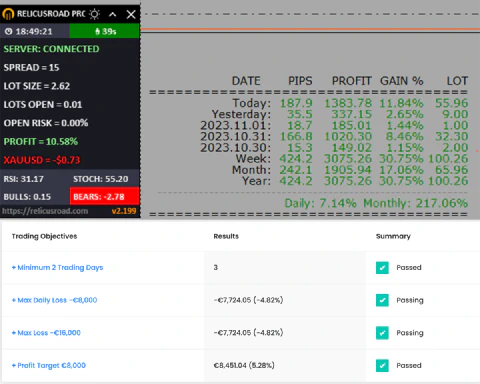
Task: Click the checkmark in Profit Target row
Action: point(382,365)
